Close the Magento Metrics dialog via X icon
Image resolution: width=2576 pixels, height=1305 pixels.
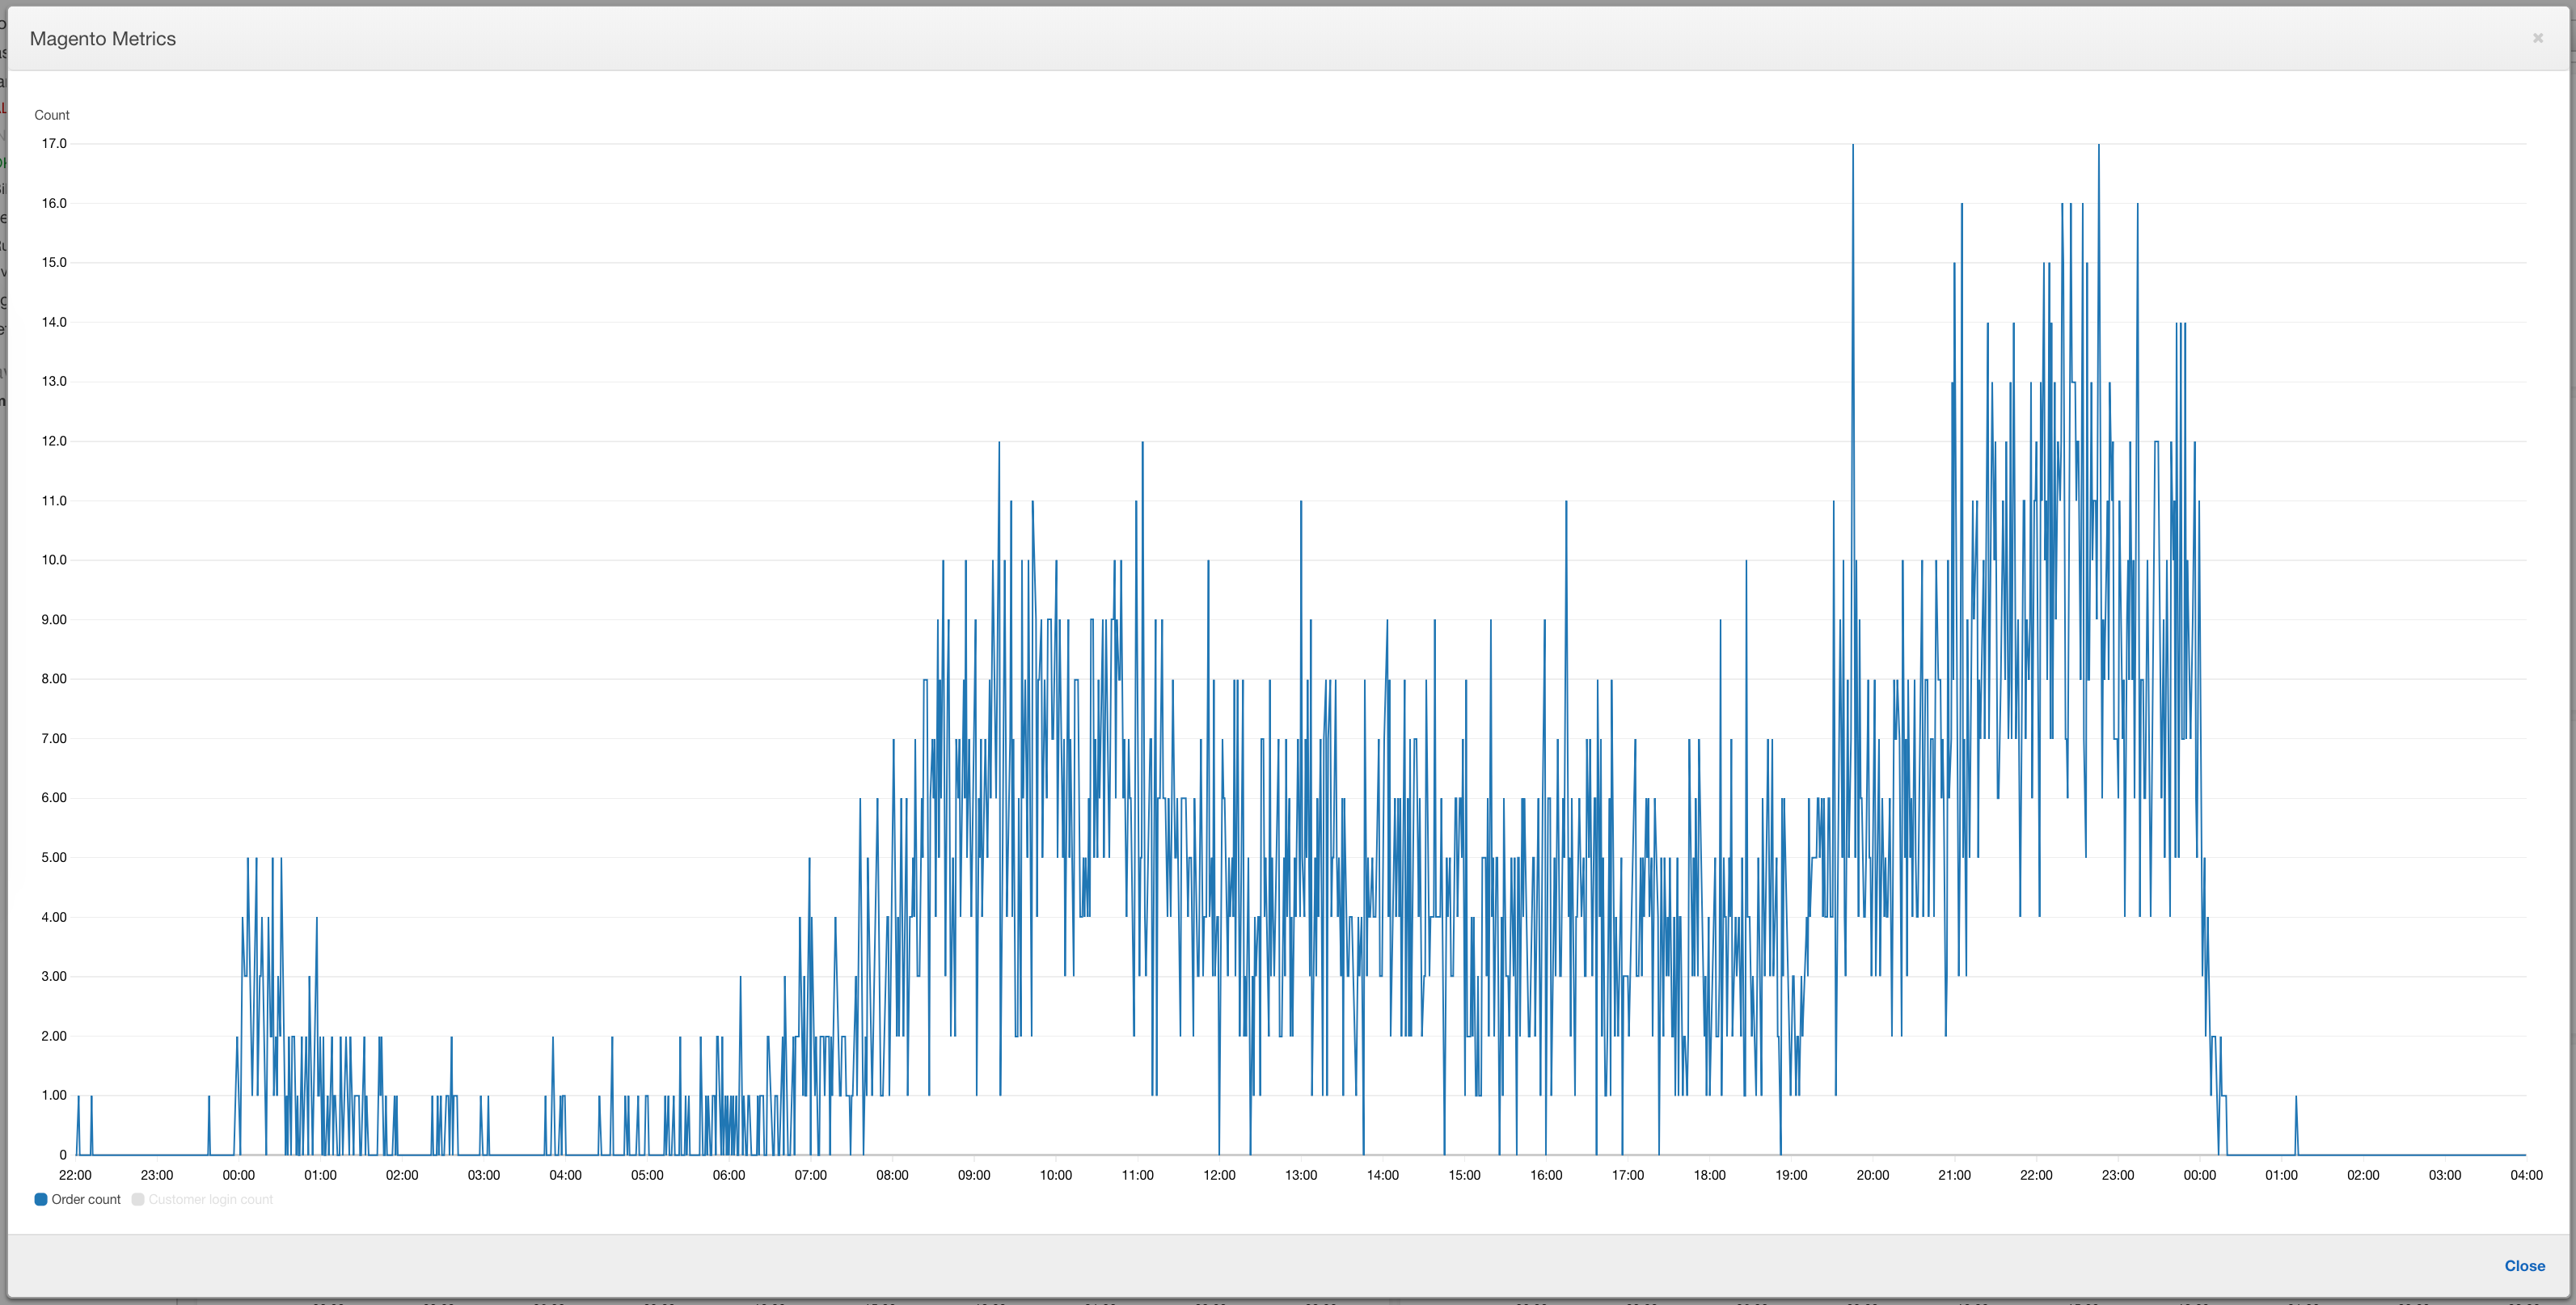point(2537,38)
